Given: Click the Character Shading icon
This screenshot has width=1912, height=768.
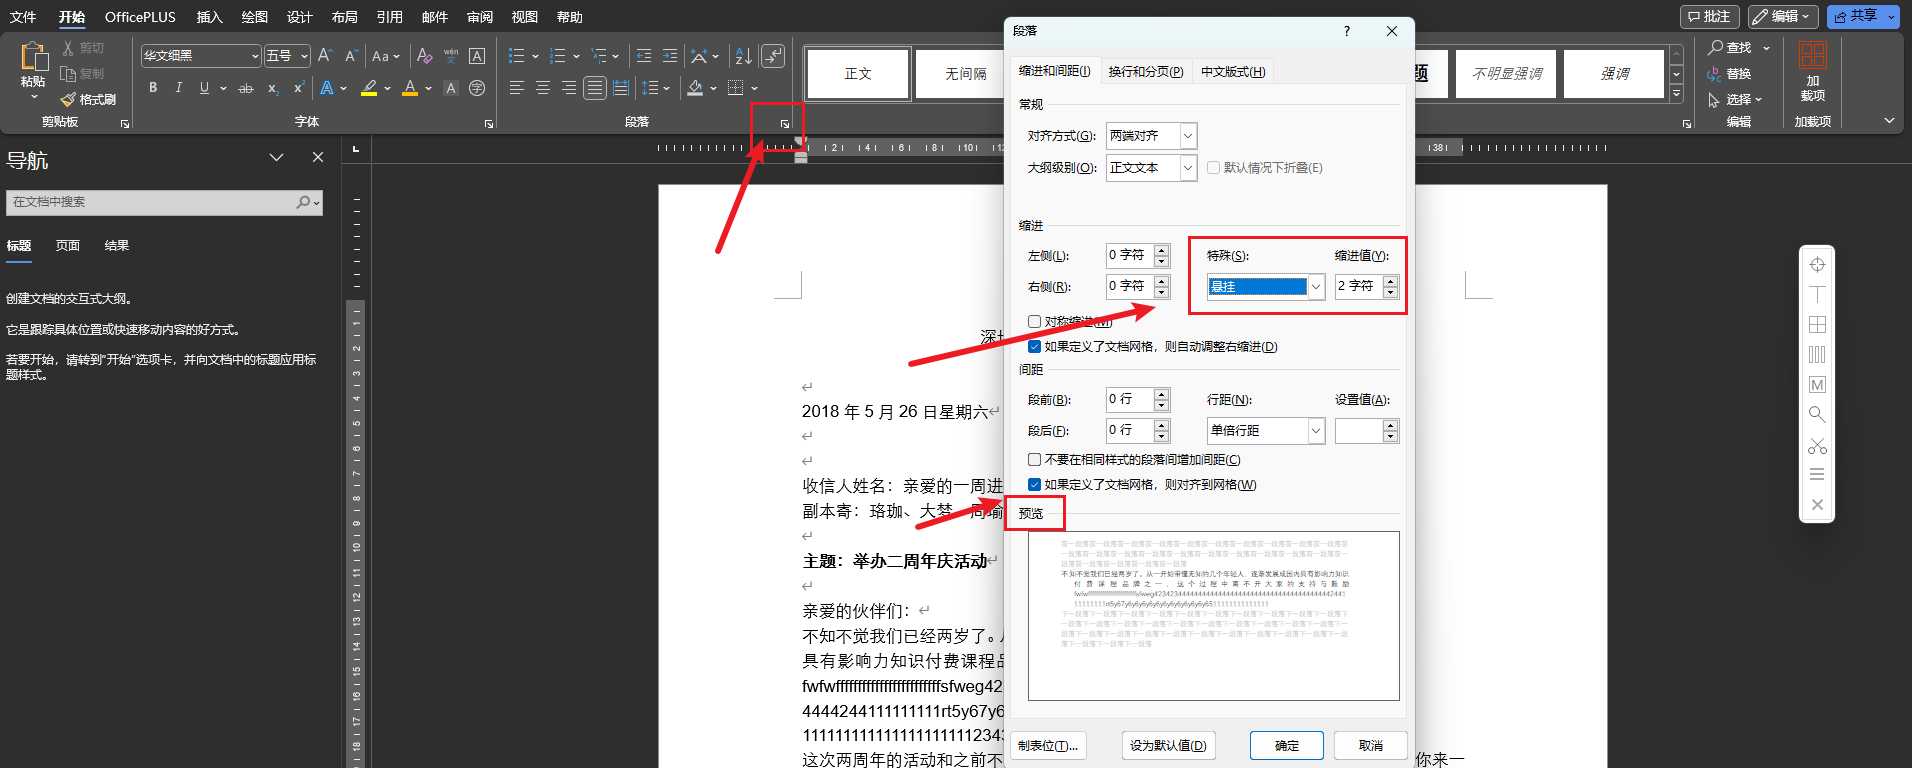Looking at the screenshot, I should coord(451,88).
